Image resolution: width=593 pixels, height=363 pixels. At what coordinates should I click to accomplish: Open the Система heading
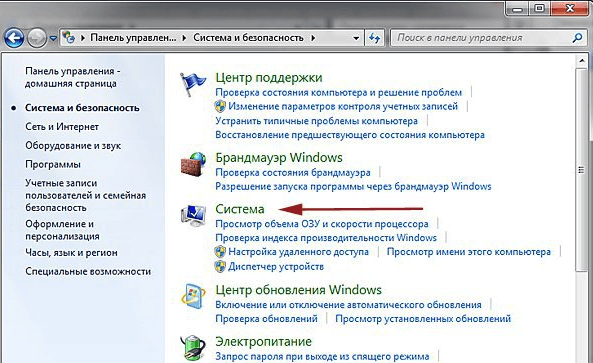(240, 209)
